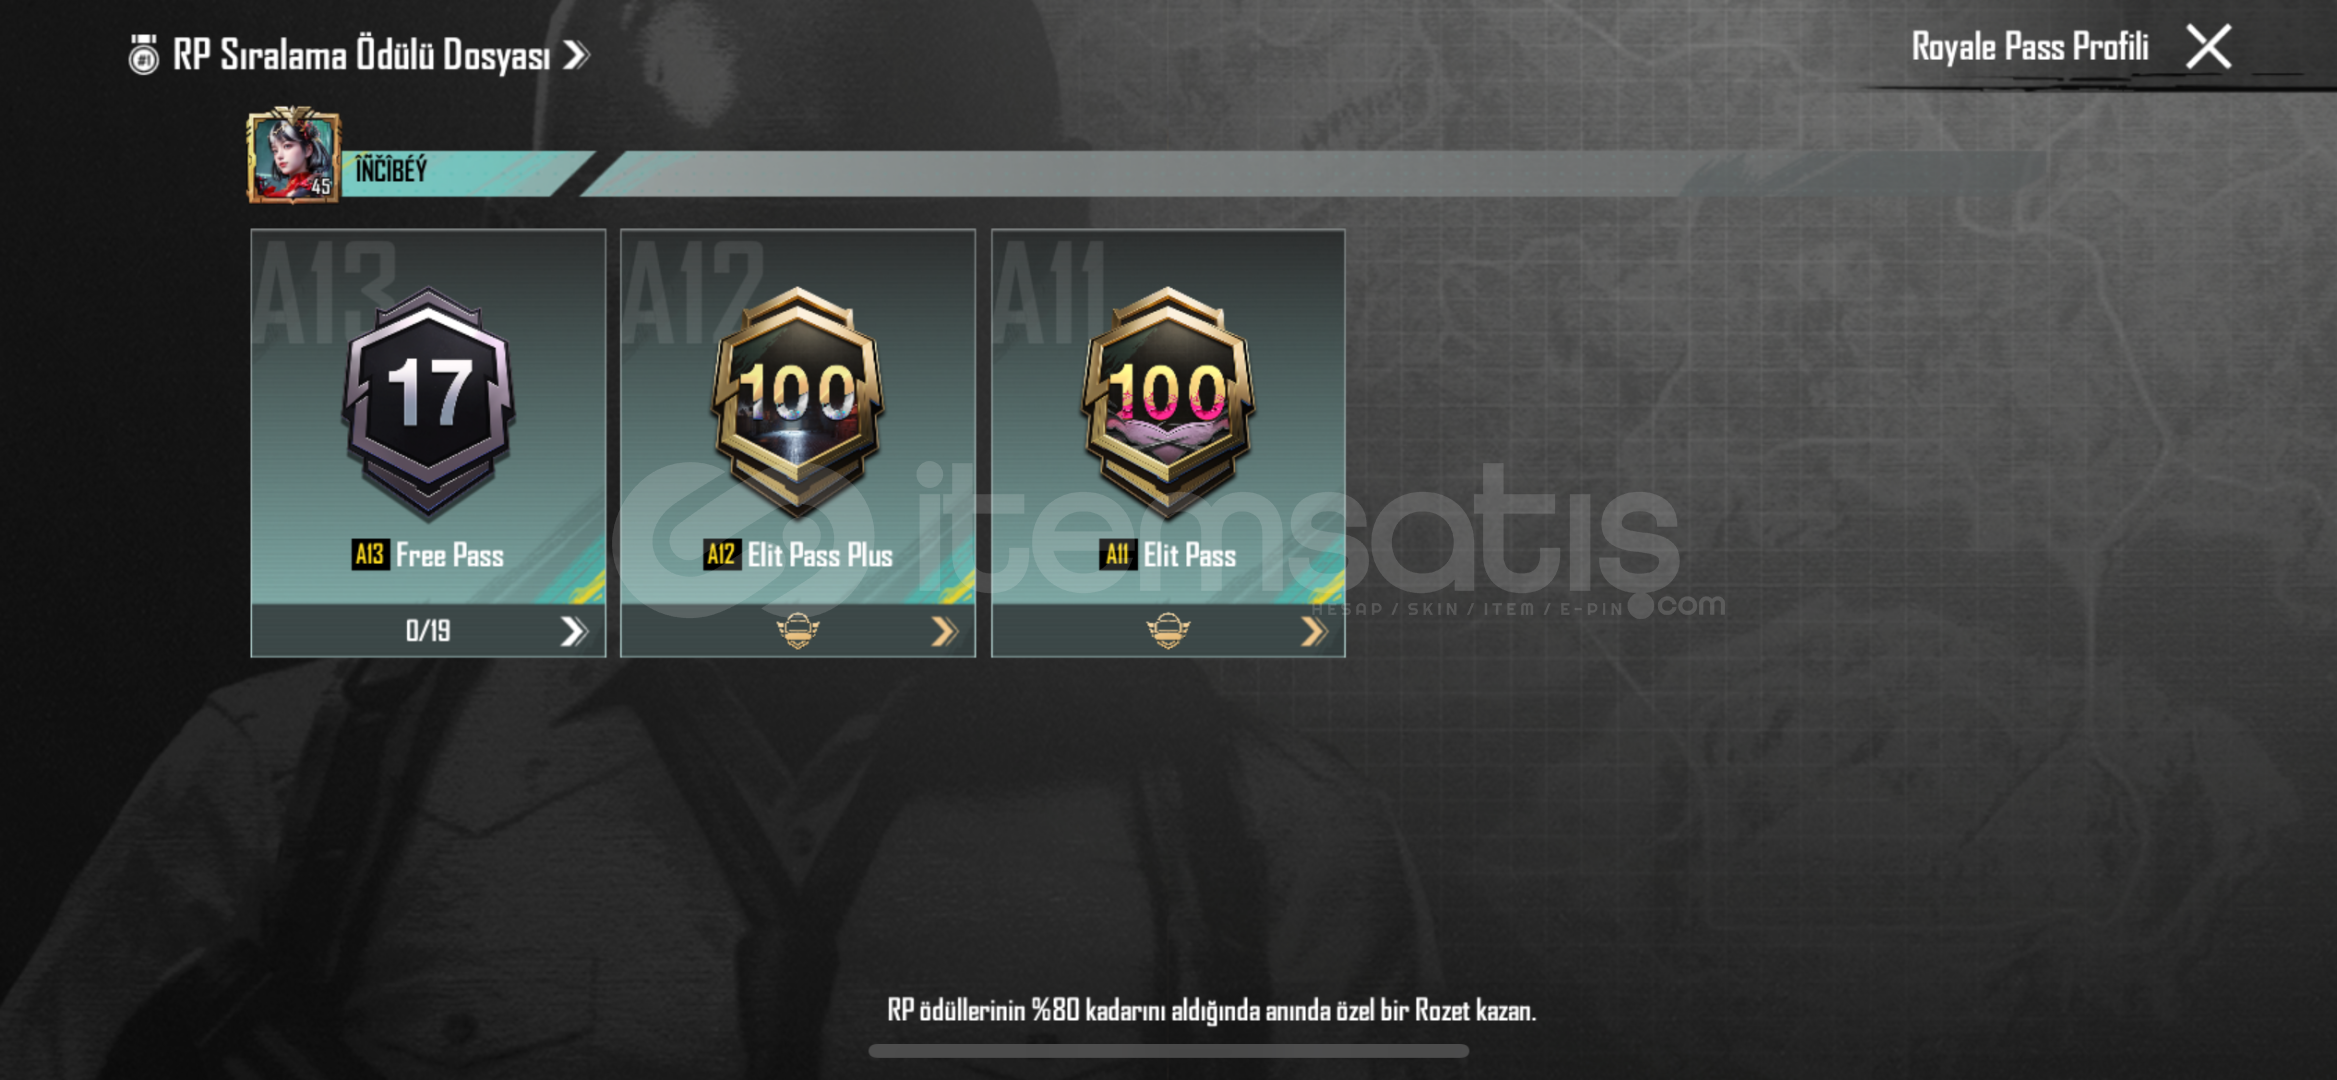2337x1080 pixels.
Task: Select the A13 level 17 badge
Action: (428, 400)
